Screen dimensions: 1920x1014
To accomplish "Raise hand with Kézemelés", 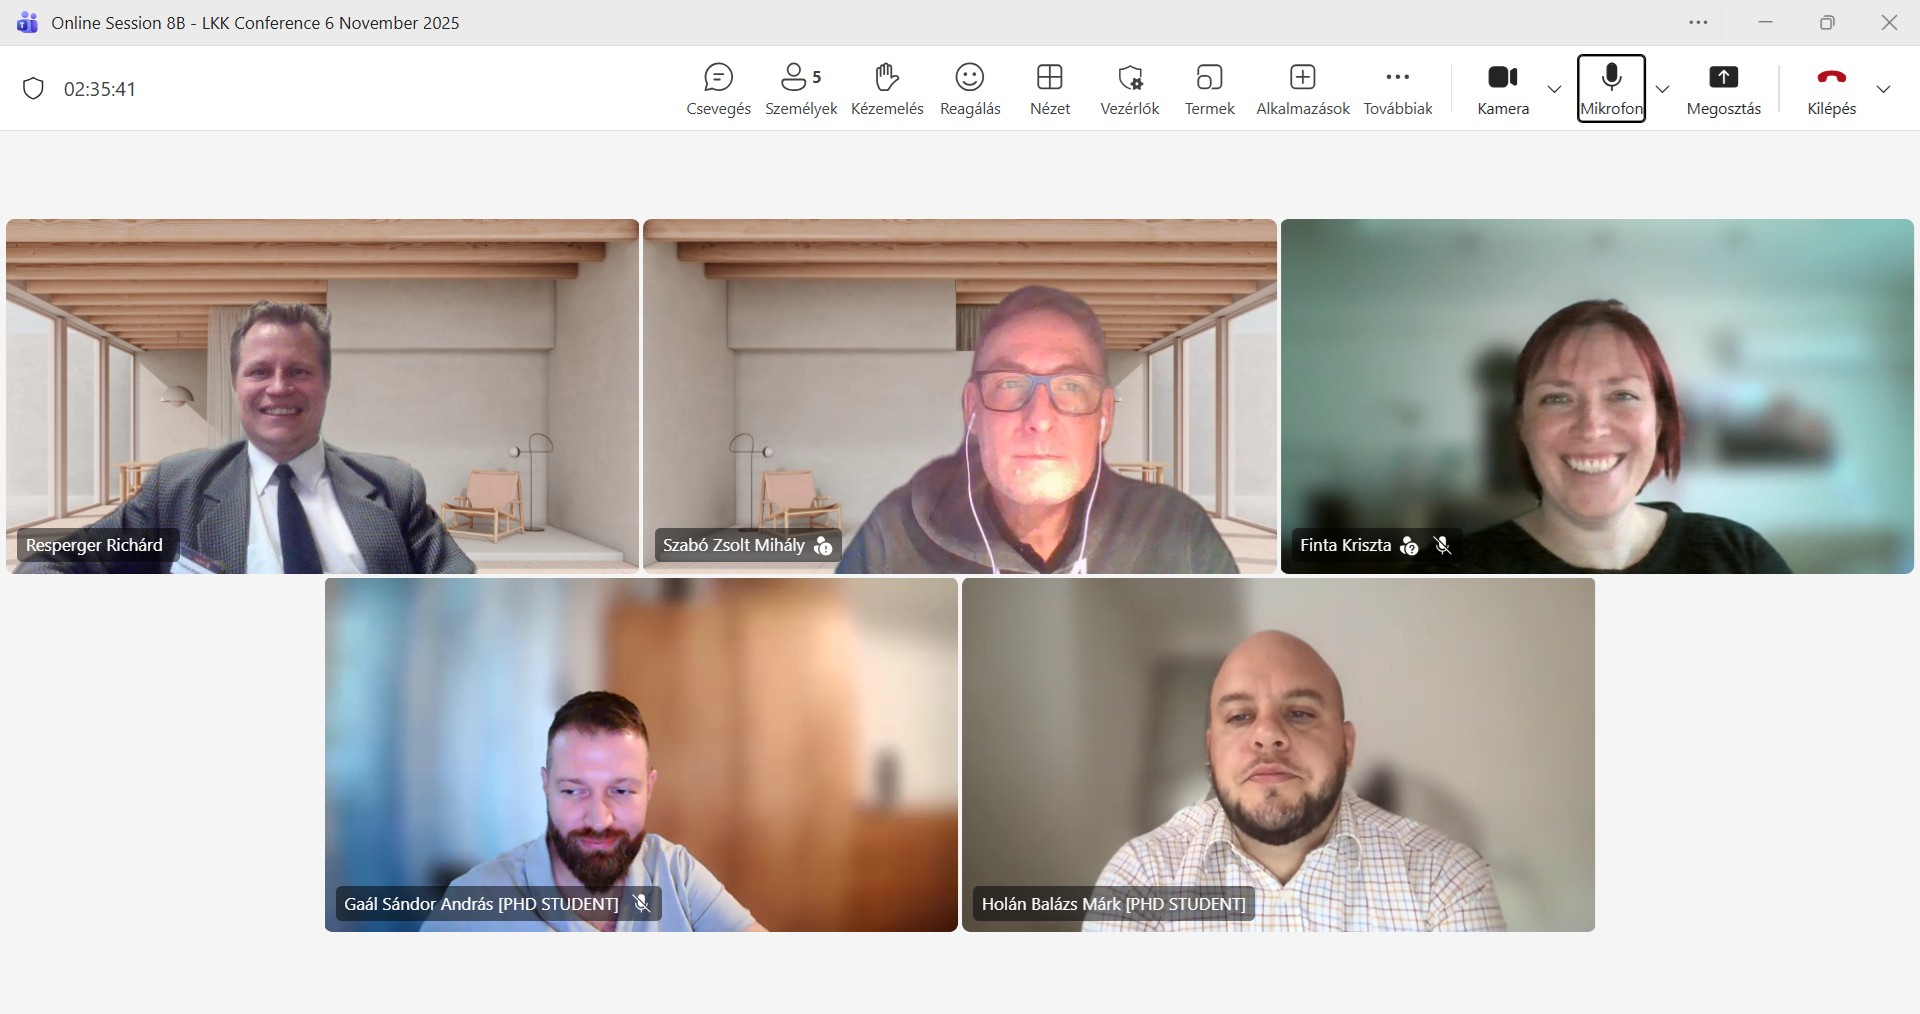I will click(886, 89).
